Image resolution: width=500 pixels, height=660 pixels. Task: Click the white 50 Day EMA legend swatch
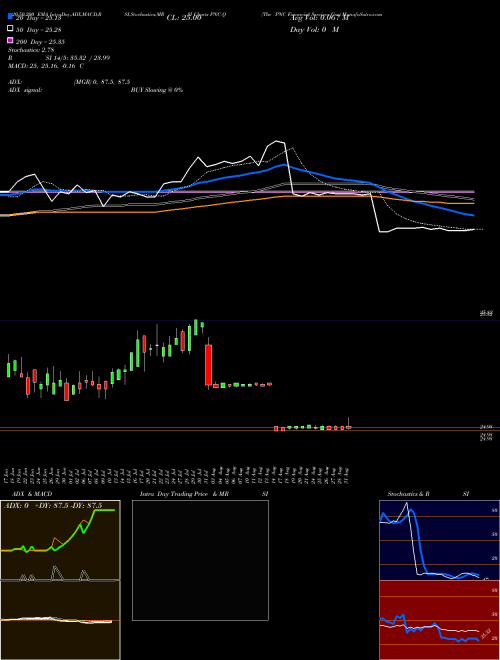[11, 29]
